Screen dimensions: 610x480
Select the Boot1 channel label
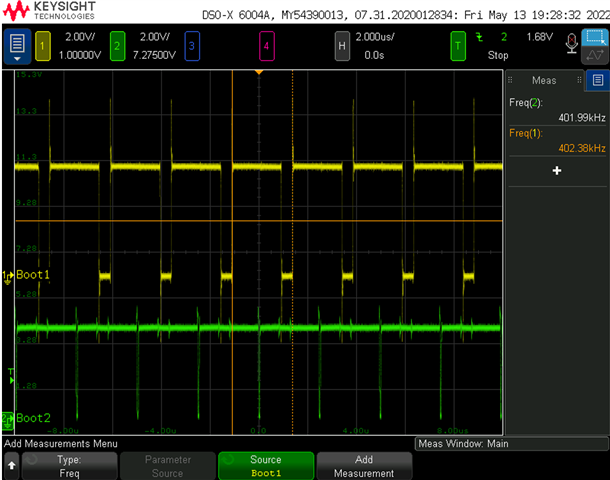(x=33, y=275)
